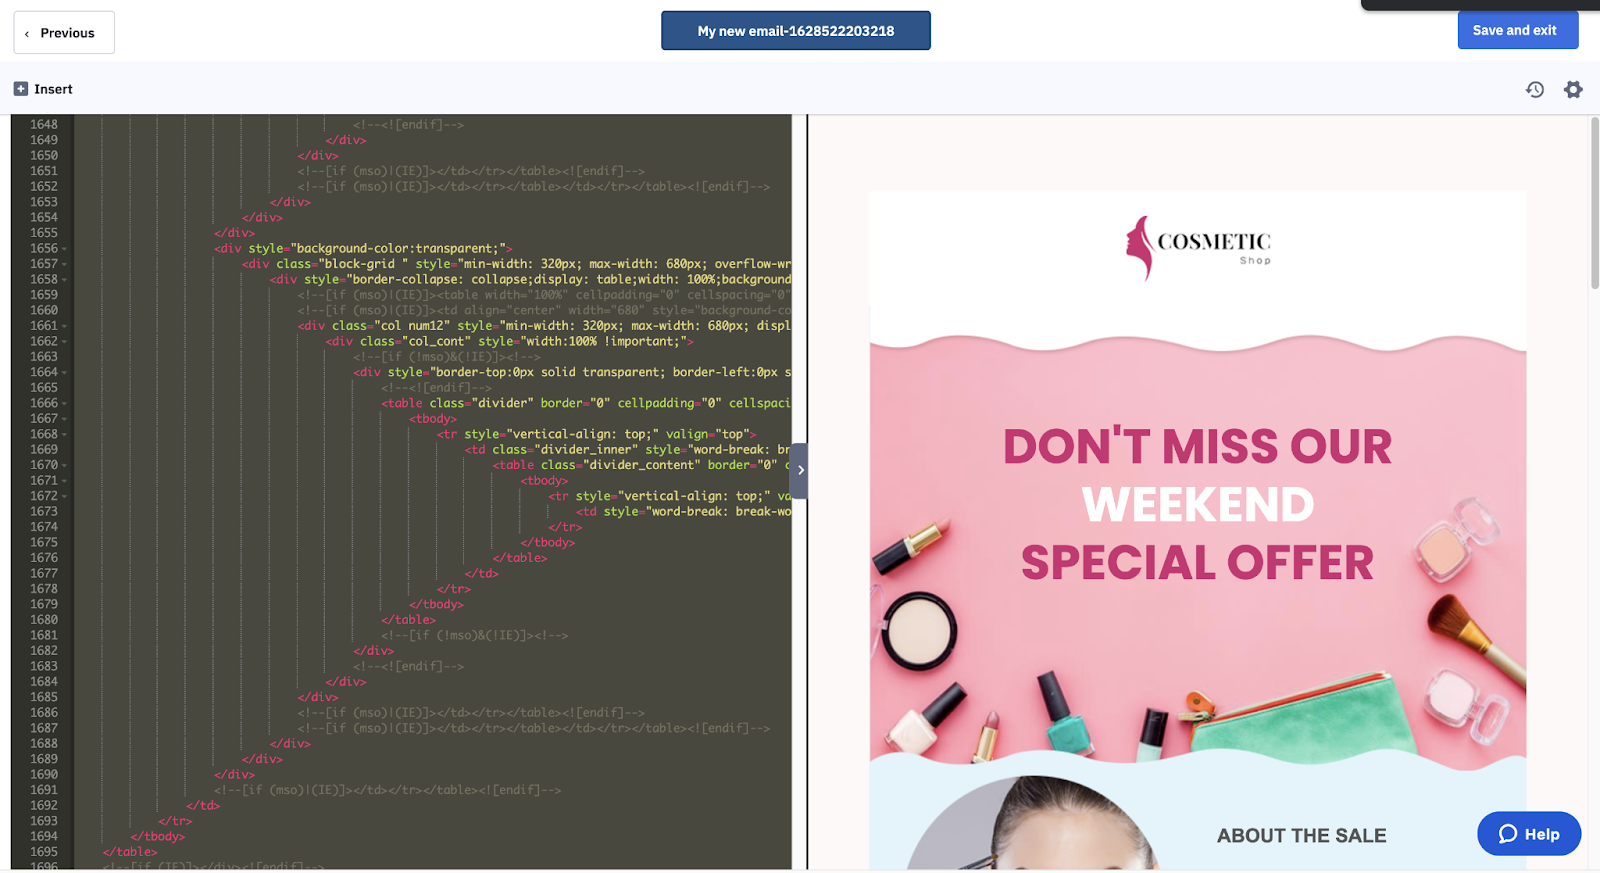Image resolution: width=1600 pixels, height=873 pixels.
Task: Click the 'DON'T MISS OUR' headline in preview
Action: point(1197,447)
